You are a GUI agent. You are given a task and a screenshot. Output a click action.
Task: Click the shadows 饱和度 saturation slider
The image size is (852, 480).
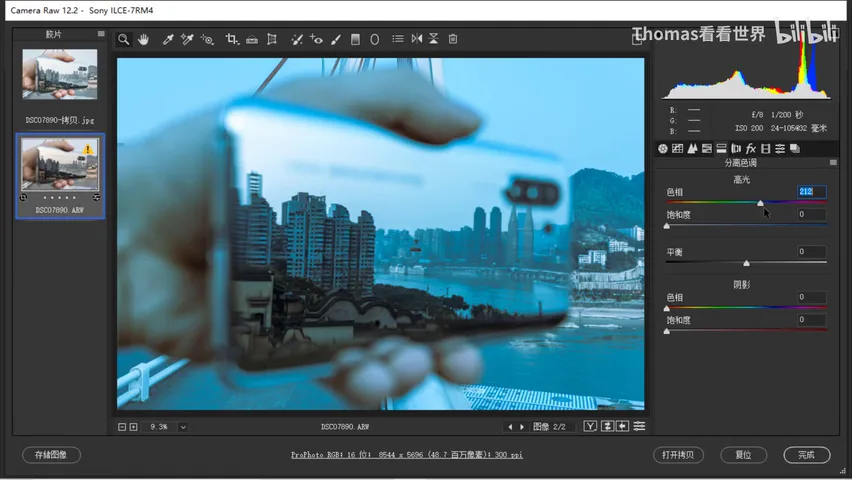746,330
